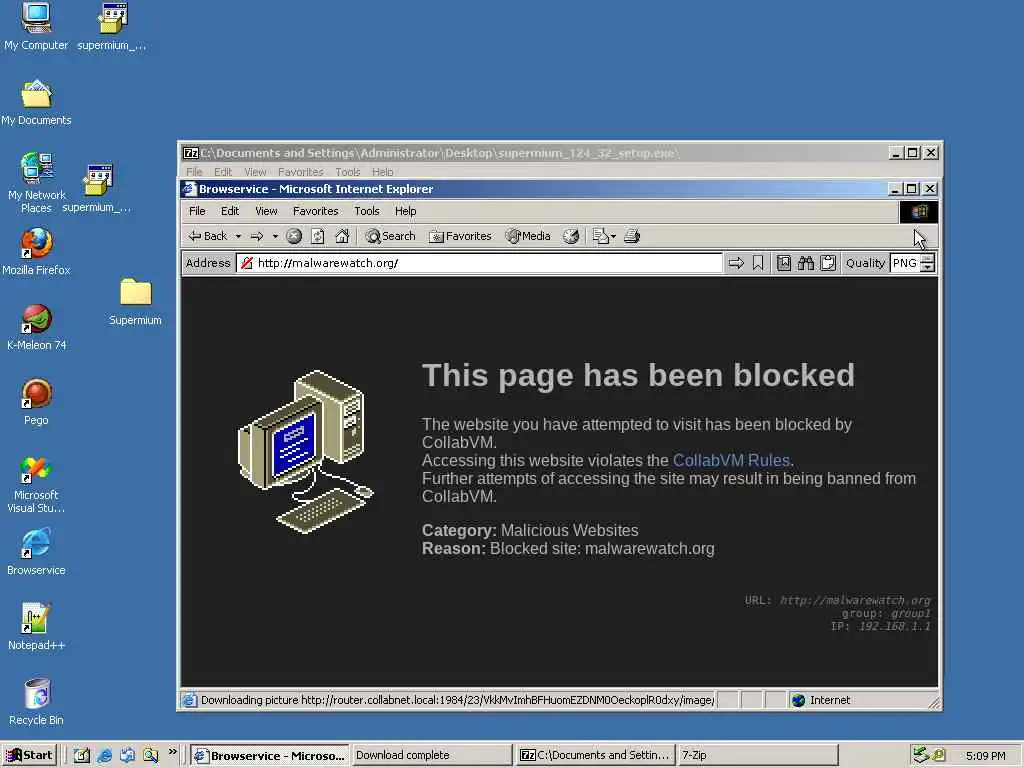Image resolution: width=1024 pixels, height=768 pixels.
Task: Launch Internet Explorer from Quick Launch
Action: pos(104,755)
